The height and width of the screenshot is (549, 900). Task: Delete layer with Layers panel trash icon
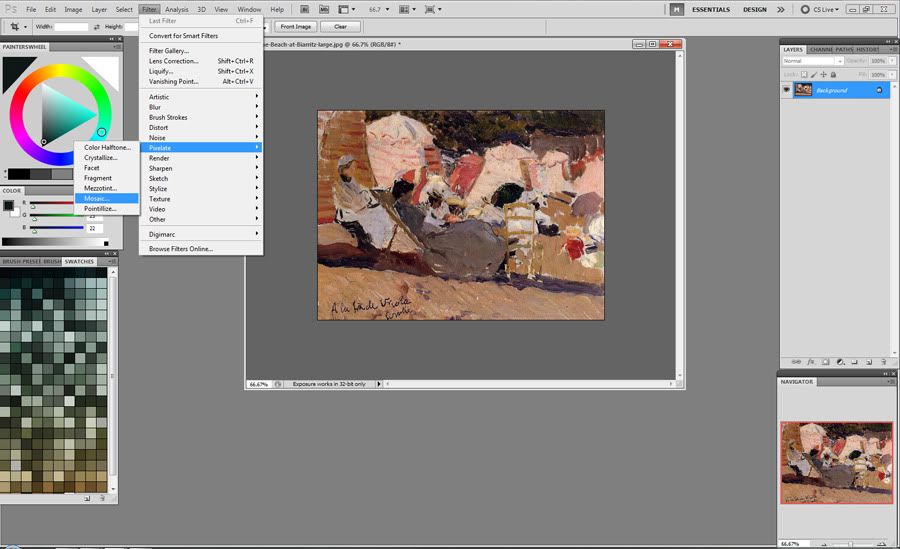(884, 362)
